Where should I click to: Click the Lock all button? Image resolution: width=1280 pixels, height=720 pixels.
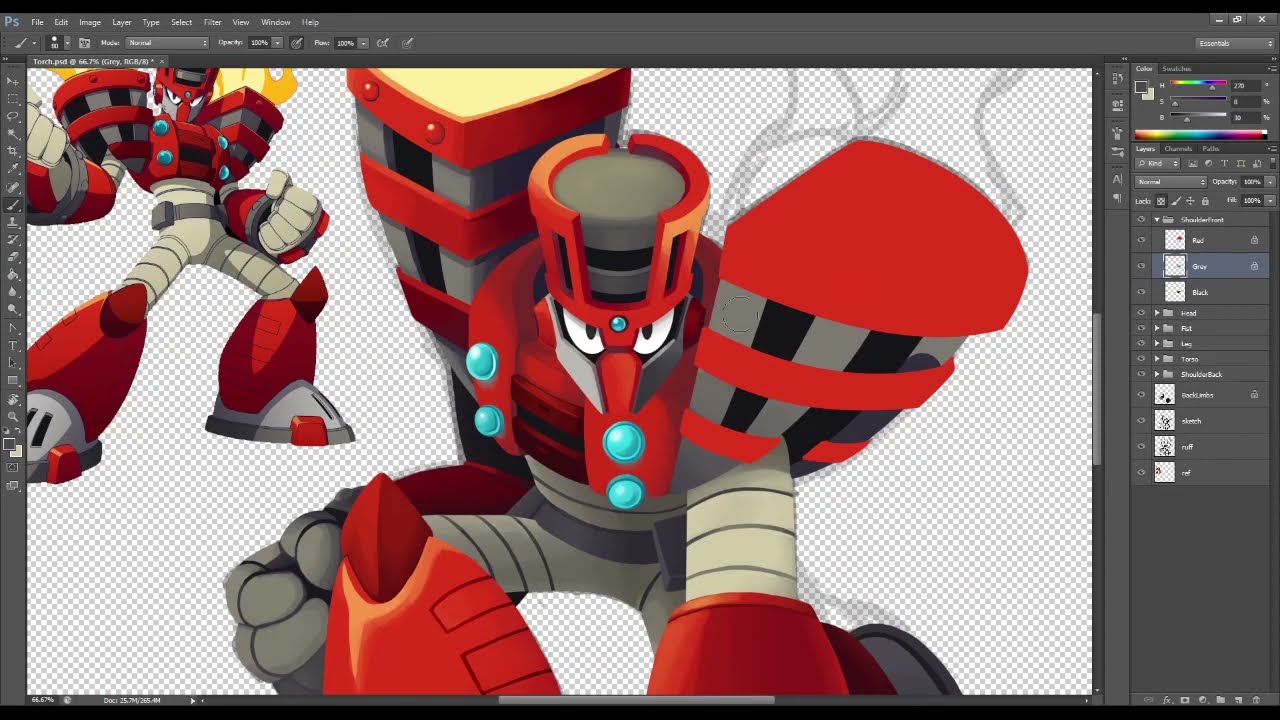point(1204,201)
